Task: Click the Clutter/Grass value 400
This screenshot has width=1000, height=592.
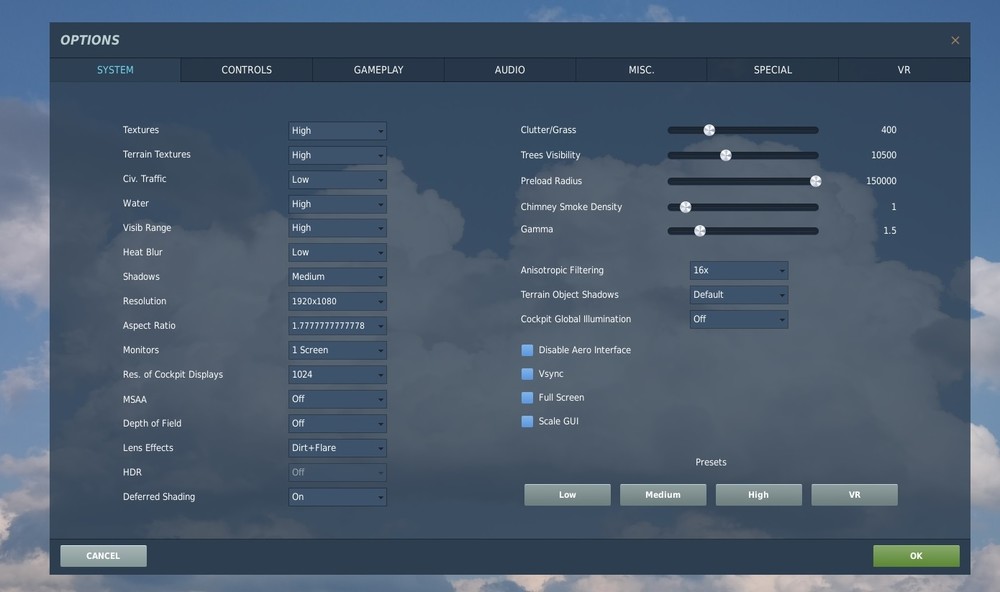Action: pos(888,130)
